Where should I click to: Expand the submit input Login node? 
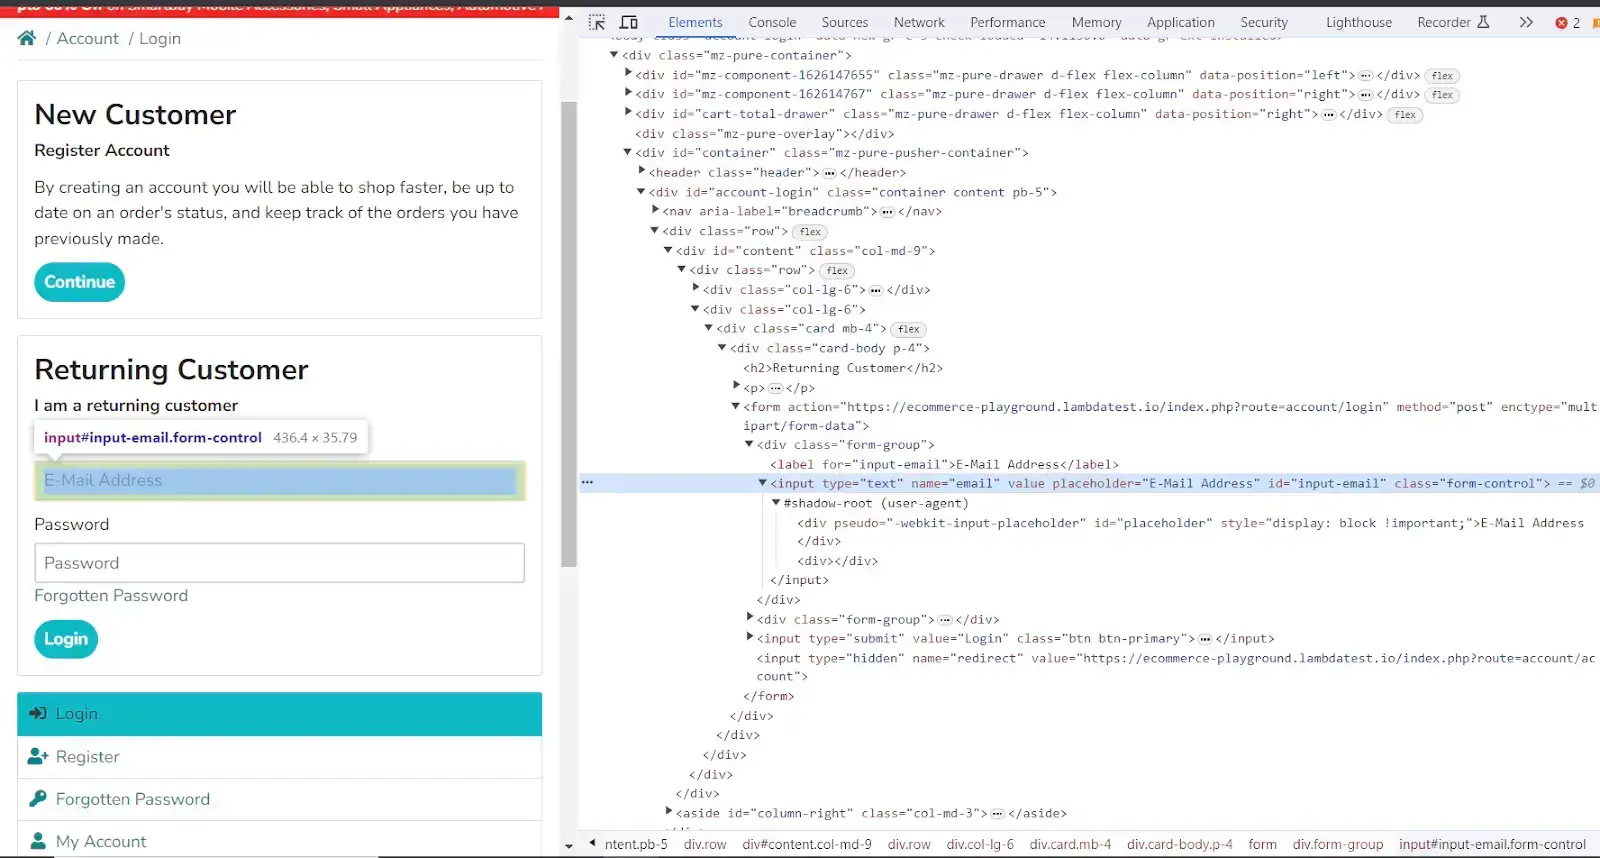click(x=749, y=638)
